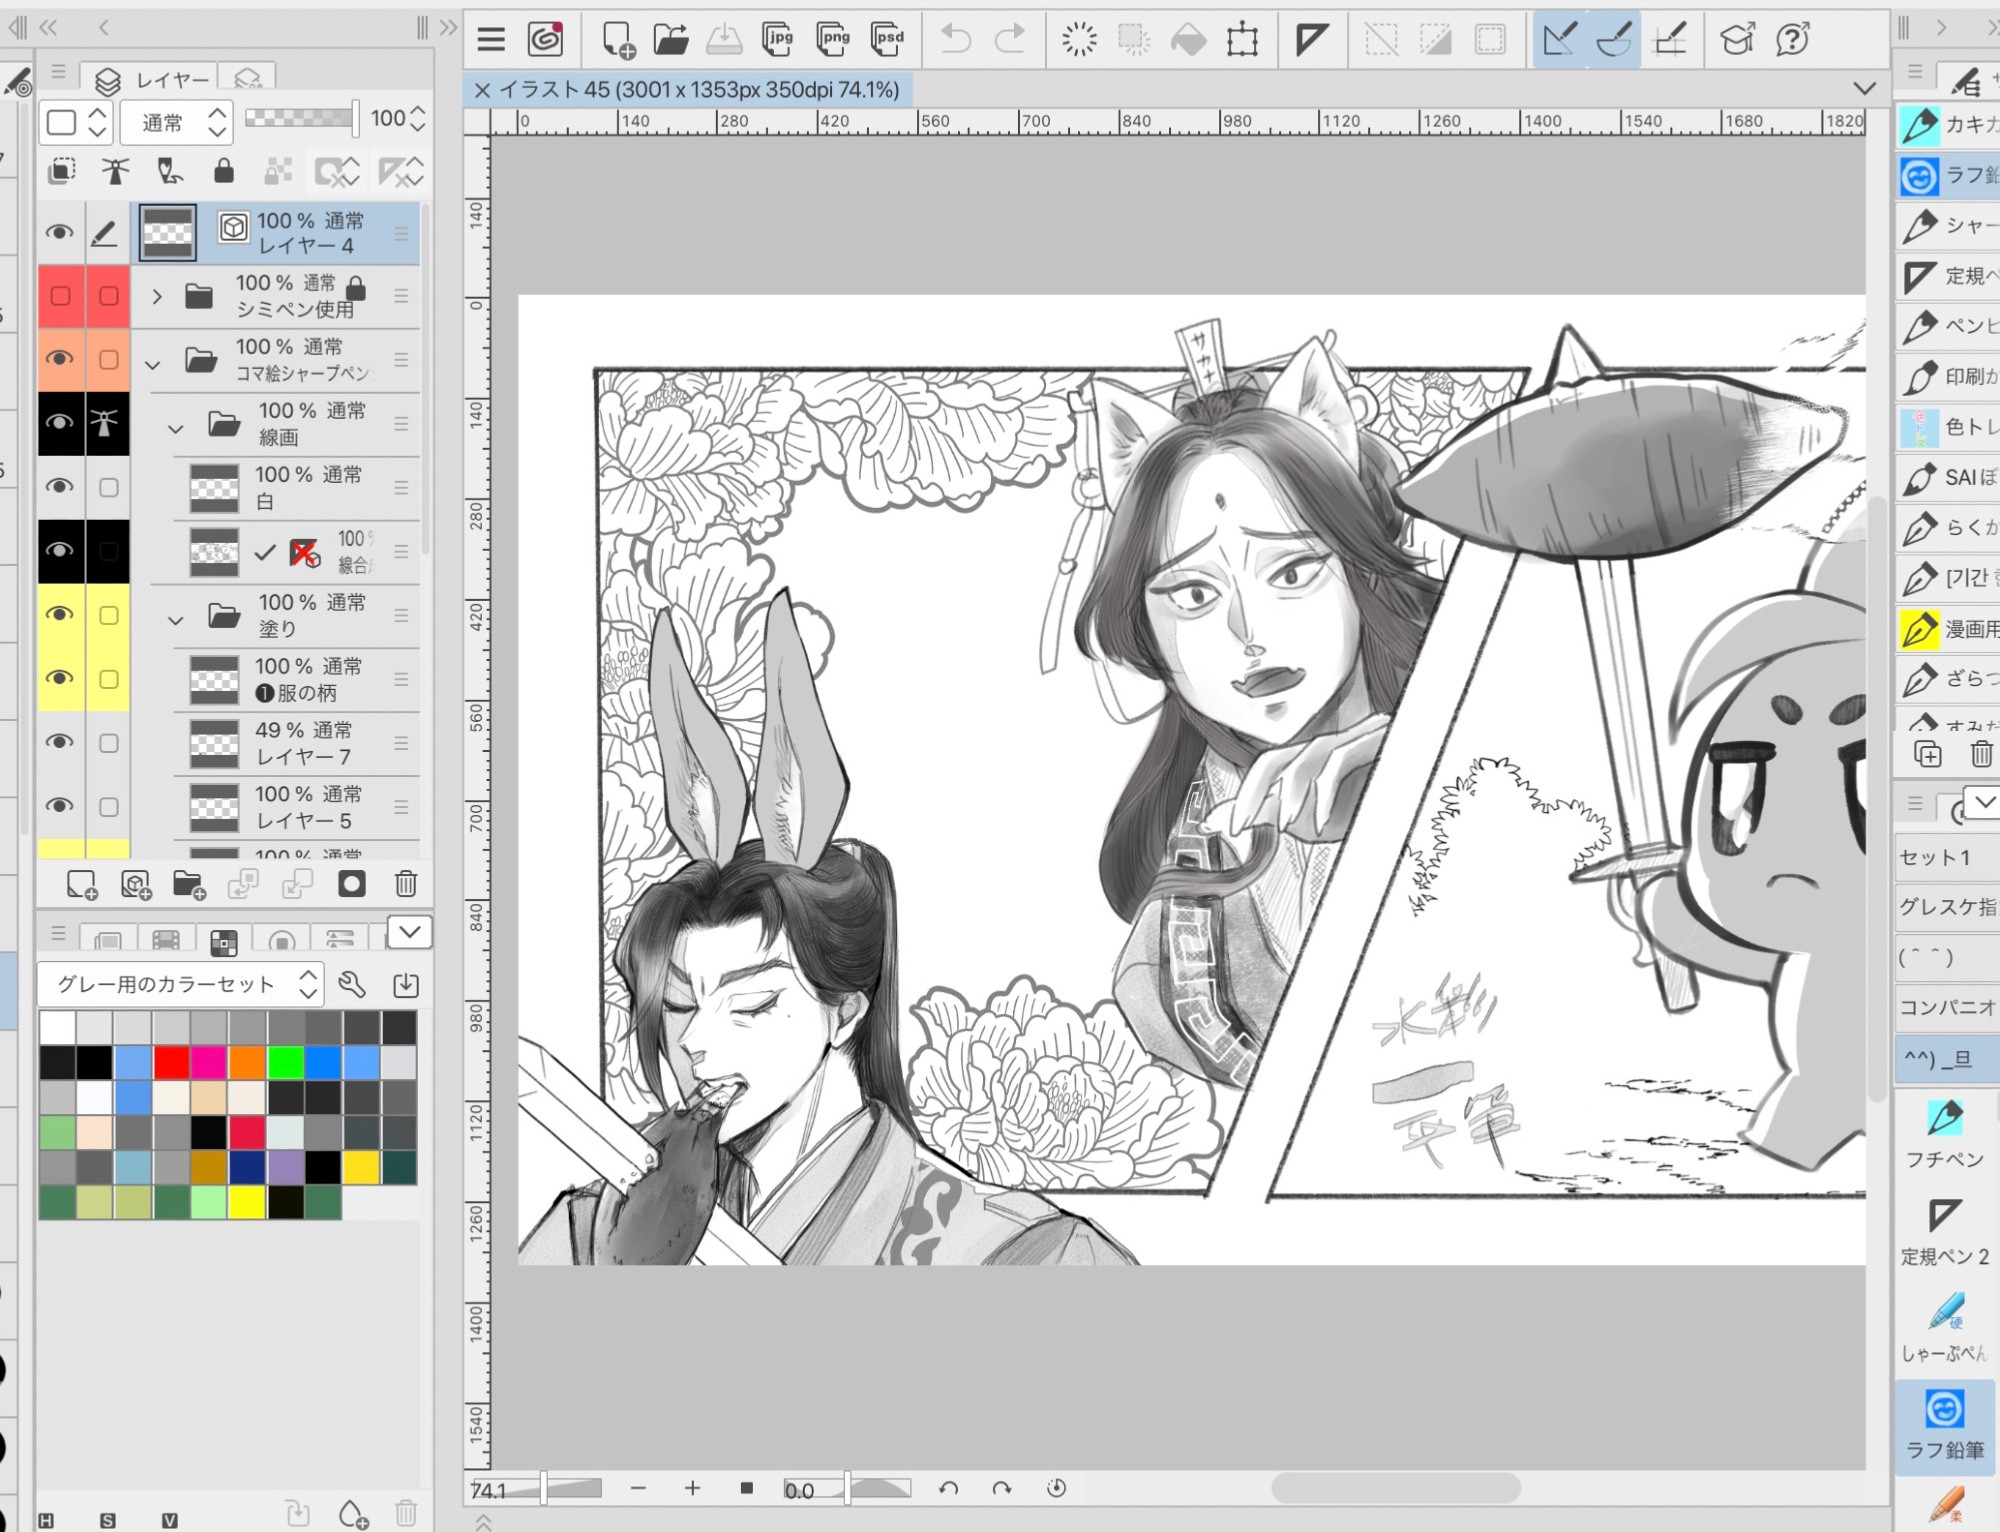Create a new layer folder
2000x1532 pixels.
188,884
